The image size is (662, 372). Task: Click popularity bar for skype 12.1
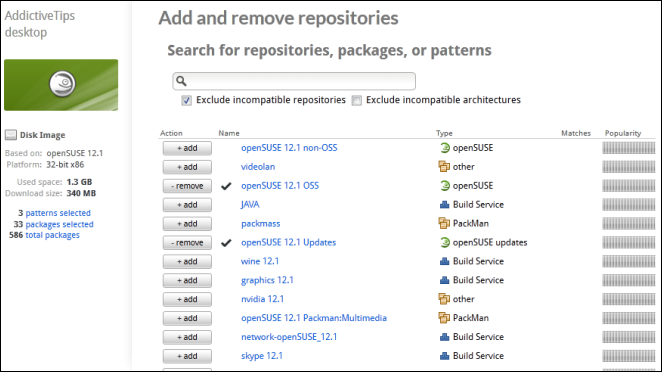(629, 356)
